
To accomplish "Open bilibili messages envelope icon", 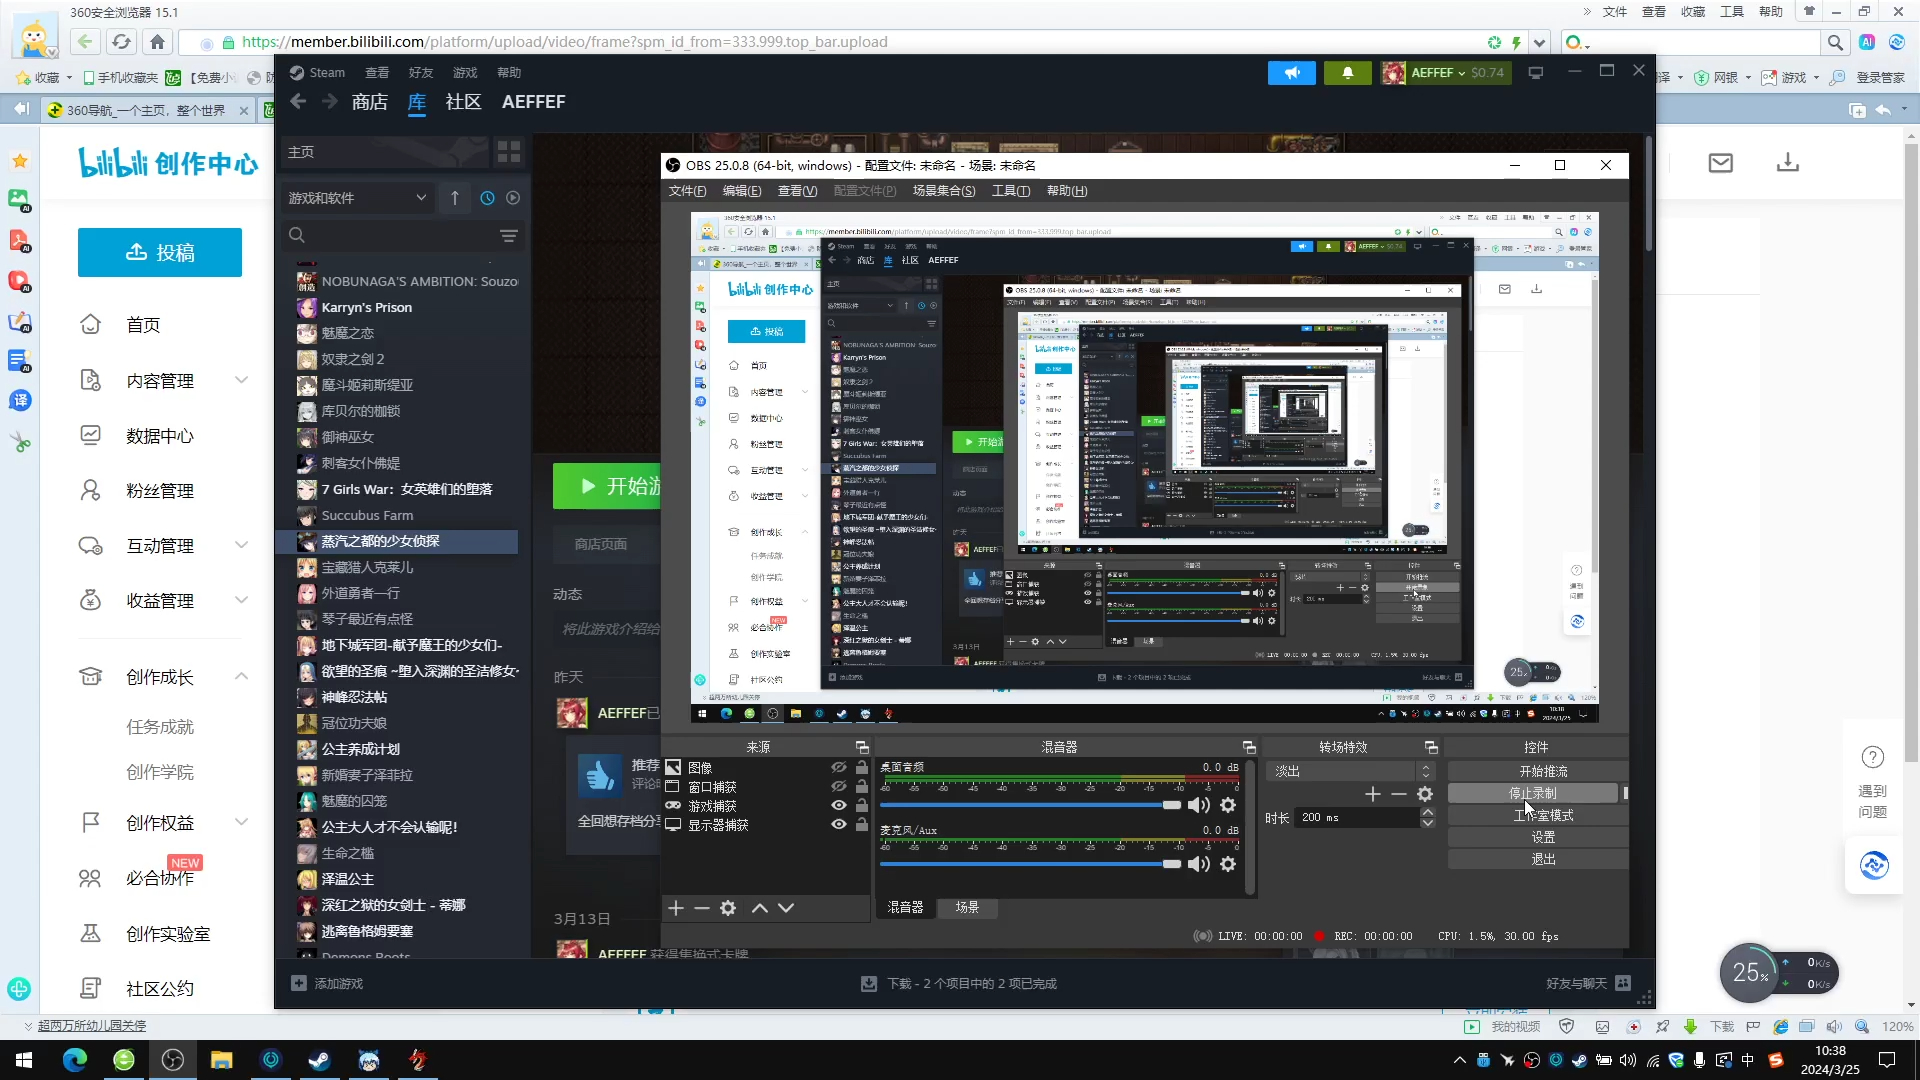I will [1721, 163].
